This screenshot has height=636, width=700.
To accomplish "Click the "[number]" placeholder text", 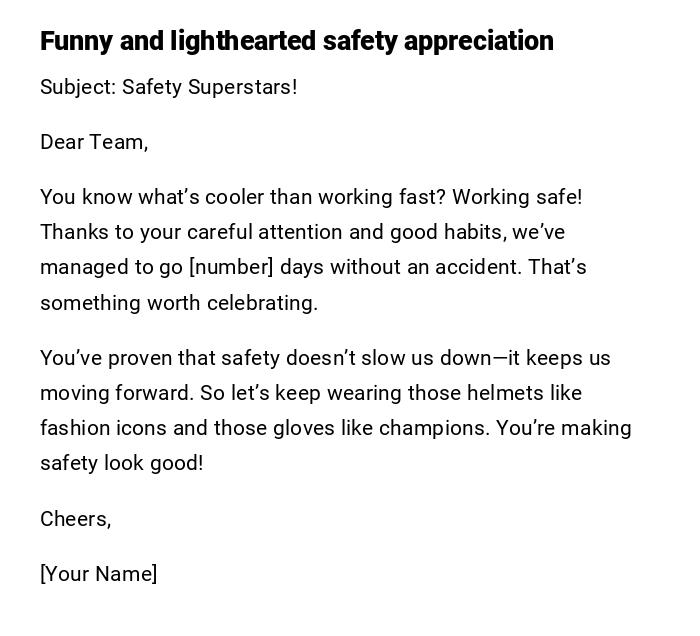I will [231, 267].
